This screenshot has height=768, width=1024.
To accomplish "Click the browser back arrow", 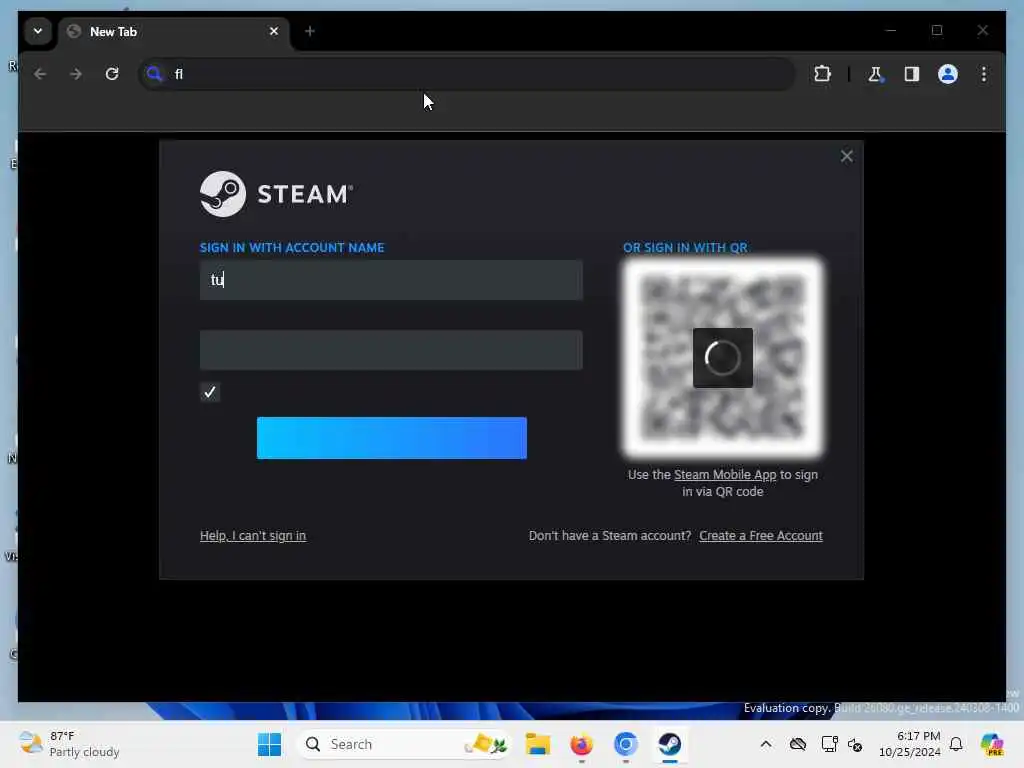I will click(40, 74).
